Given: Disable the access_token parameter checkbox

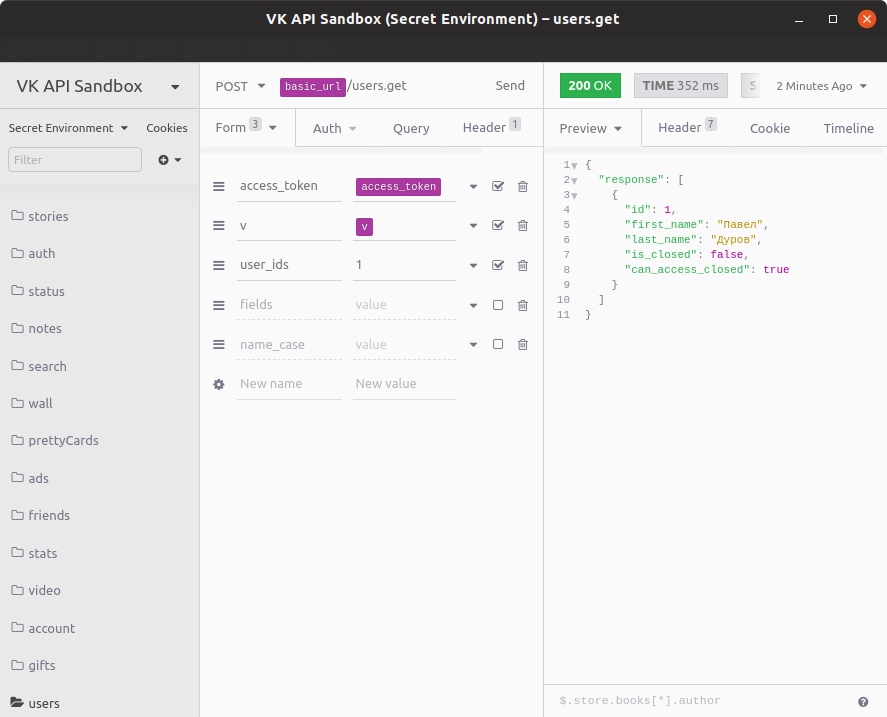Looking at the screenshot, I should pyautogui.click(x=498, y=186).
